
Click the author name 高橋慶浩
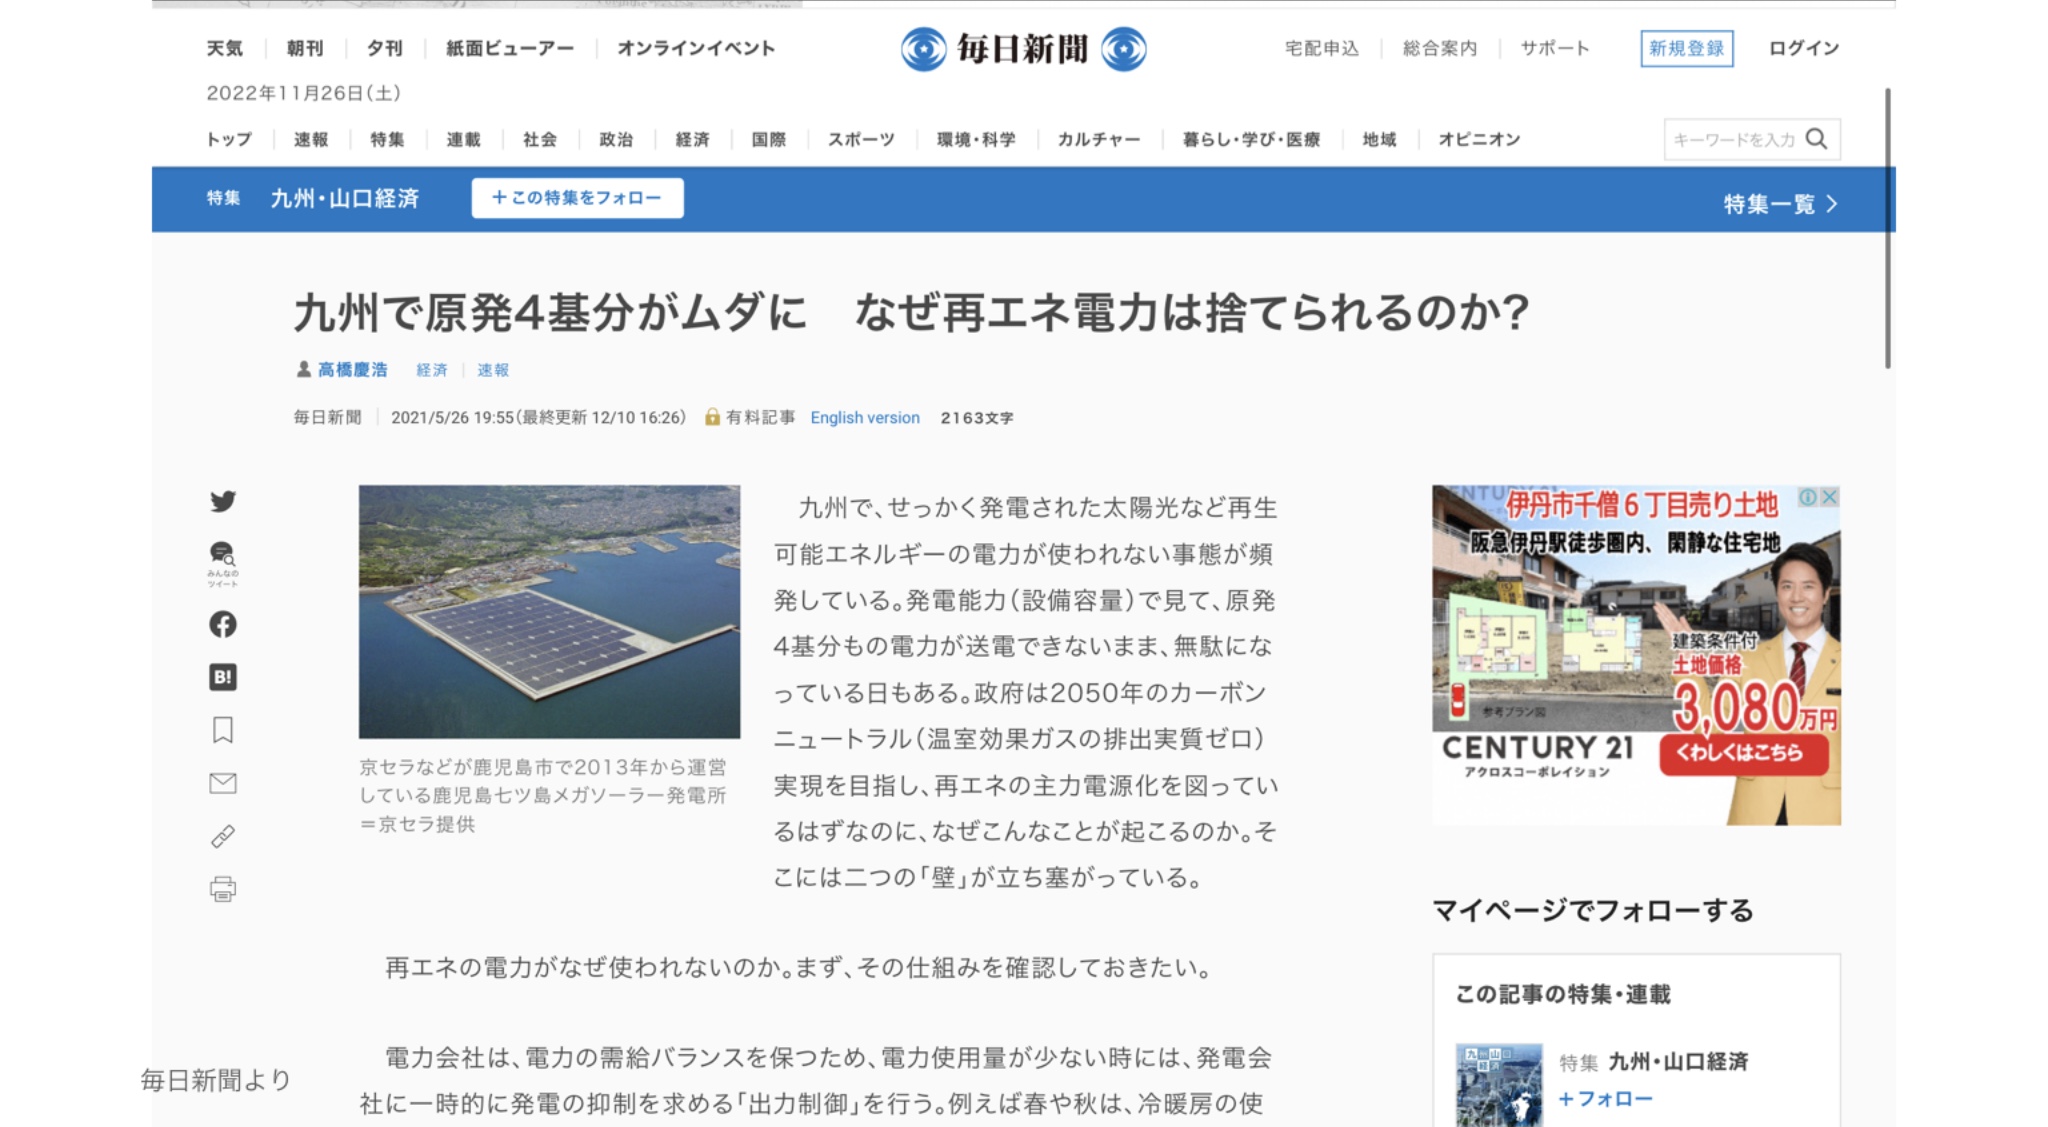(x=352, y=369)
